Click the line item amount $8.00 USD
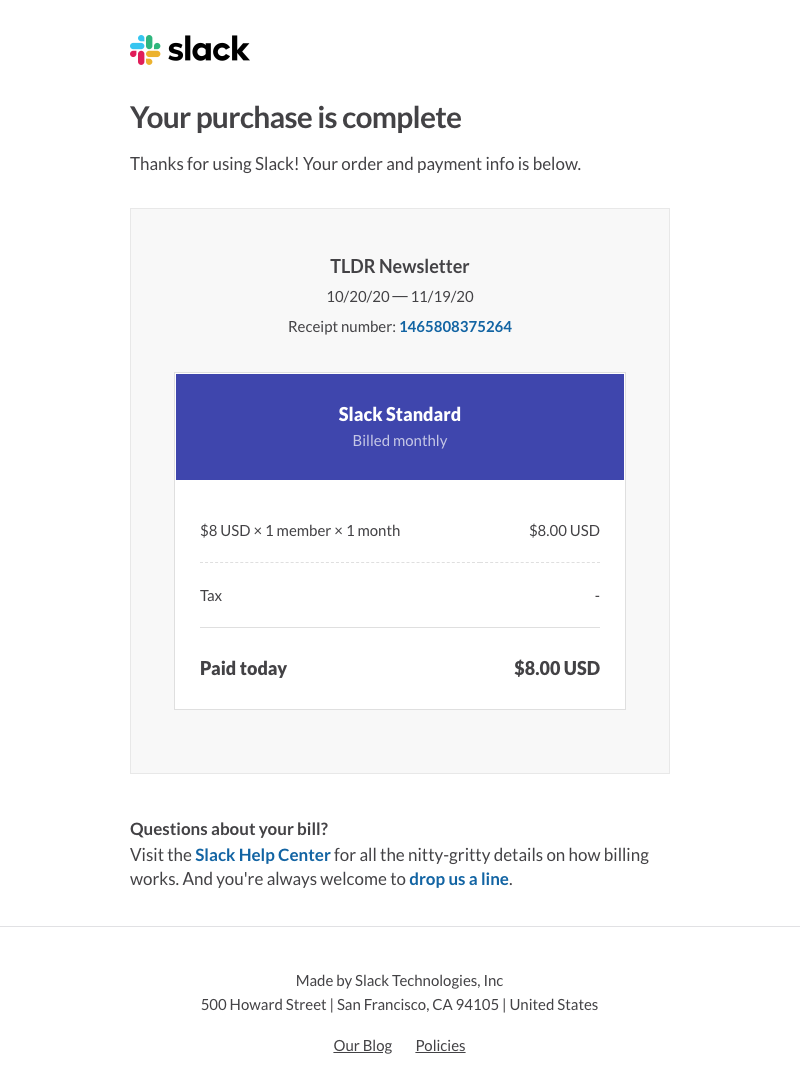The width and height of the screenshot is (800, 1082). [x=564, y=531]
